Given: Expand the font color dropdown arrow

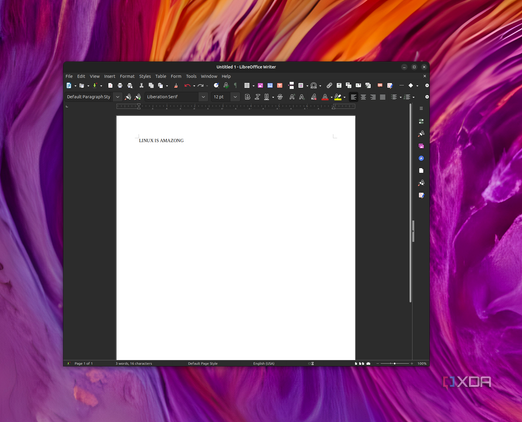Looking at the screenshot, I should [331, 97].
